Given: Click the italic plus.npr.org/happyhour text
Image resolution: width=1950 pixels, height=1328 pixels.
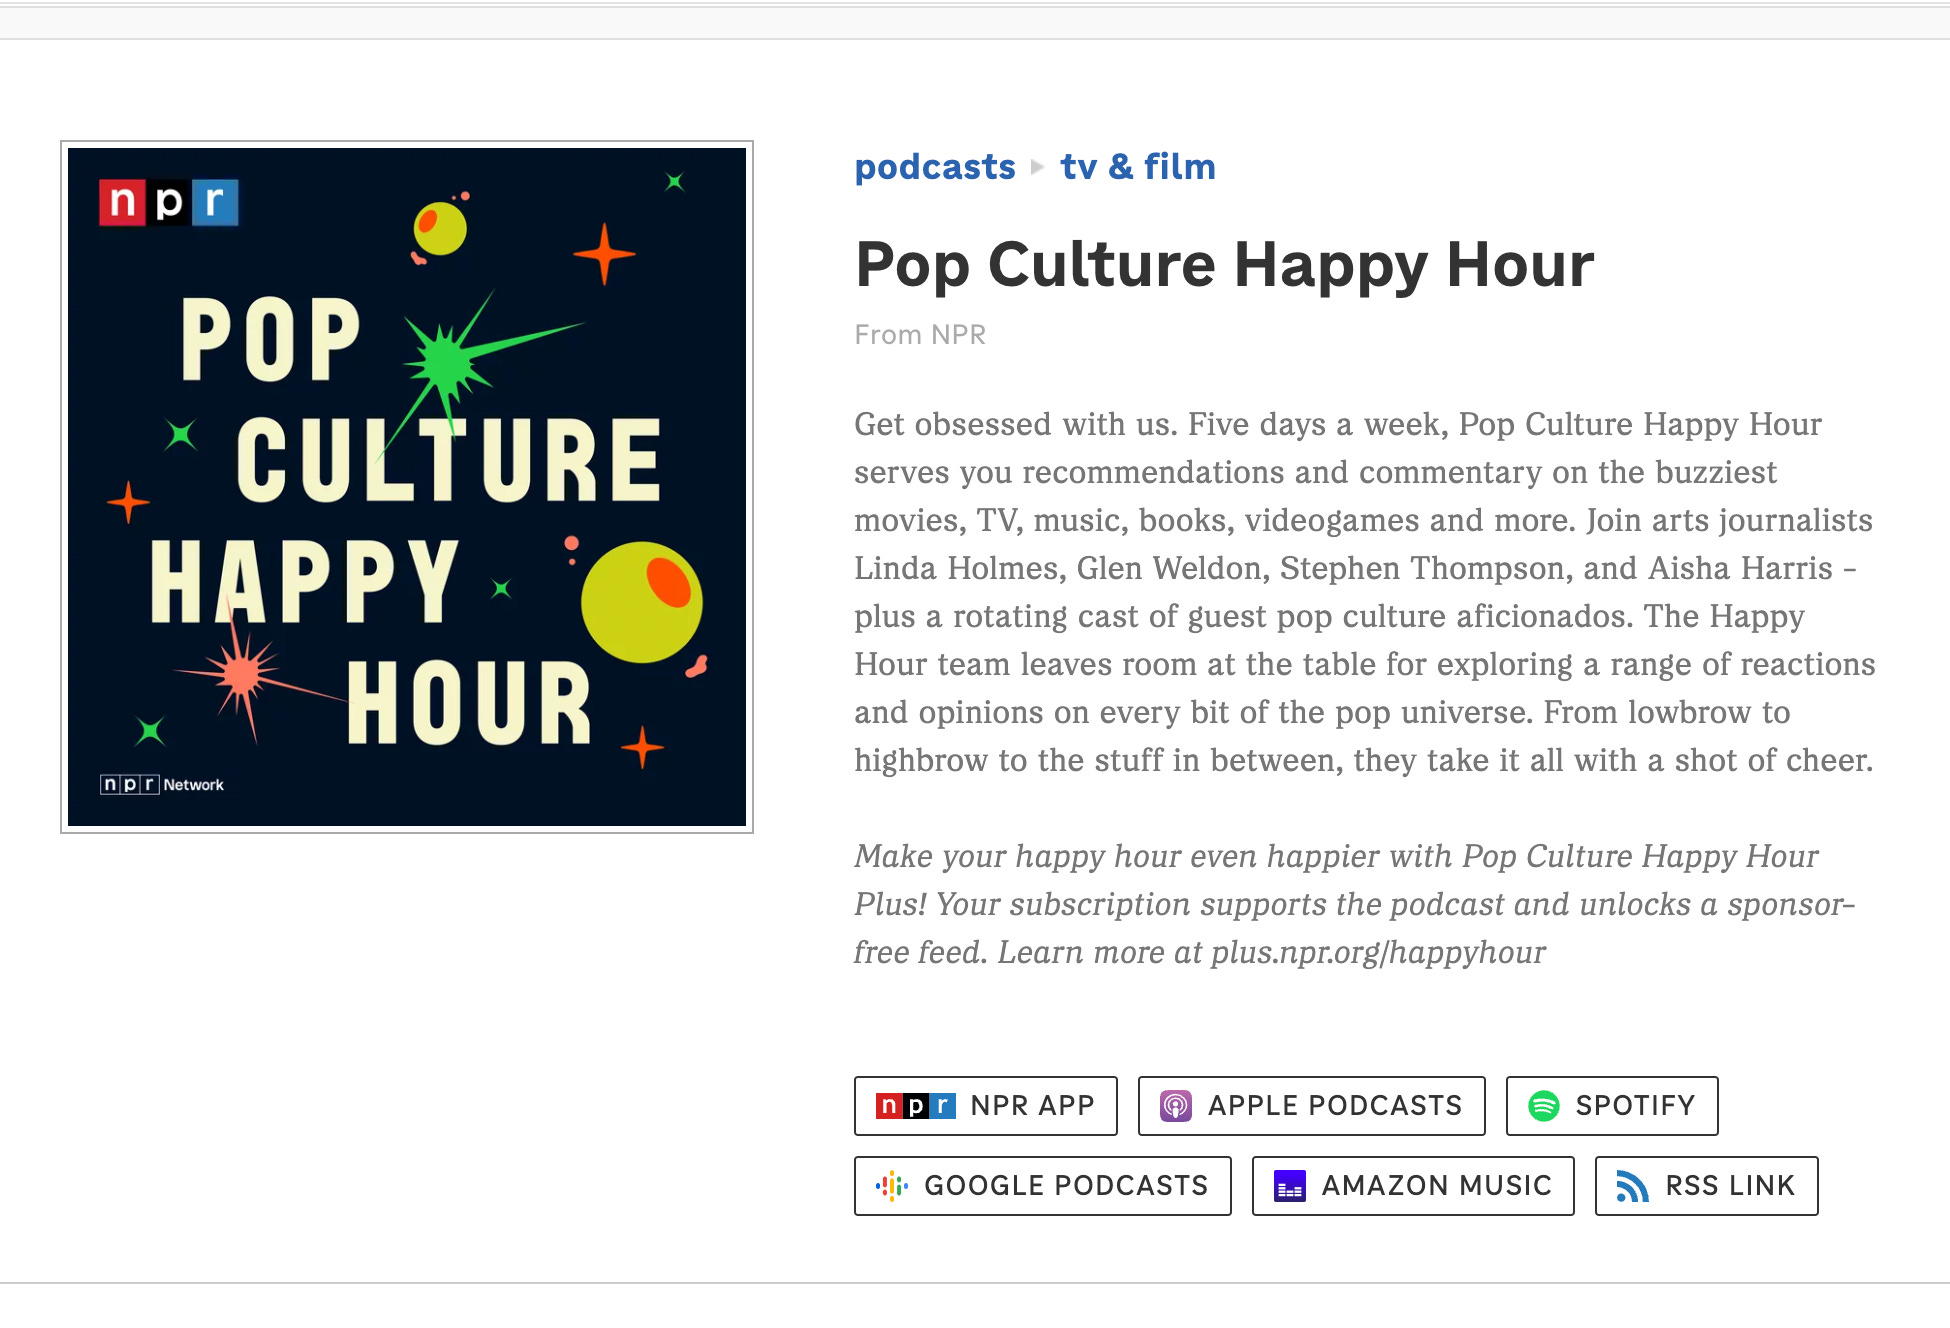Looking at the screenshot, I should (1378, 952).
